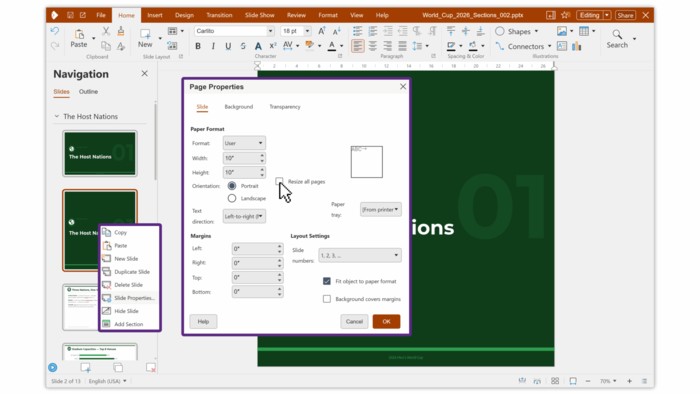Viewport: 700px width, 394px height.
Task: Switch to the Design ribbon tab
Action: pos(184,15)
